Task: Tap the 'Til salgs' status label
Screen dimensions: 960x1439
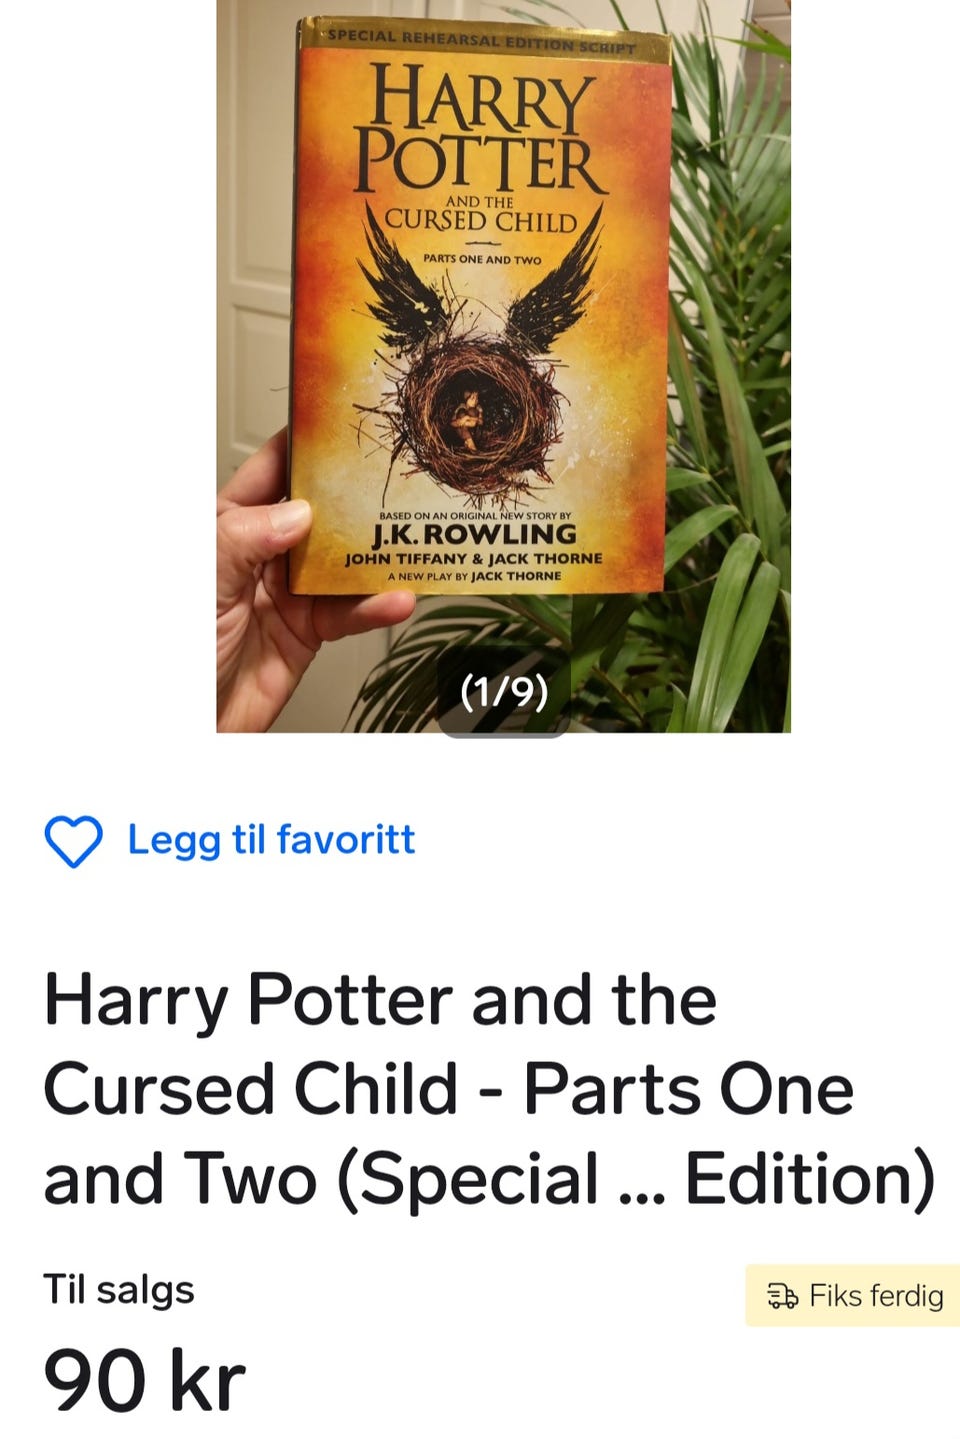Action: (x=118, y=1290)
